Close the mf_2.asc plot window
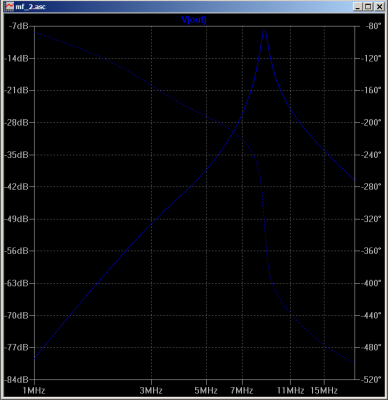Image resolution: width=388 pixels, height=400 pixels. tap(379, 6)
